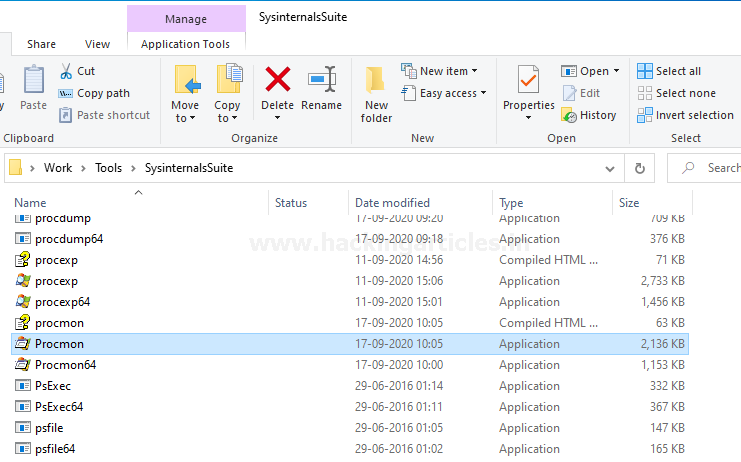Select the psfile64 file row
This screenshot has height=462, width=741.
pos(350,449)
